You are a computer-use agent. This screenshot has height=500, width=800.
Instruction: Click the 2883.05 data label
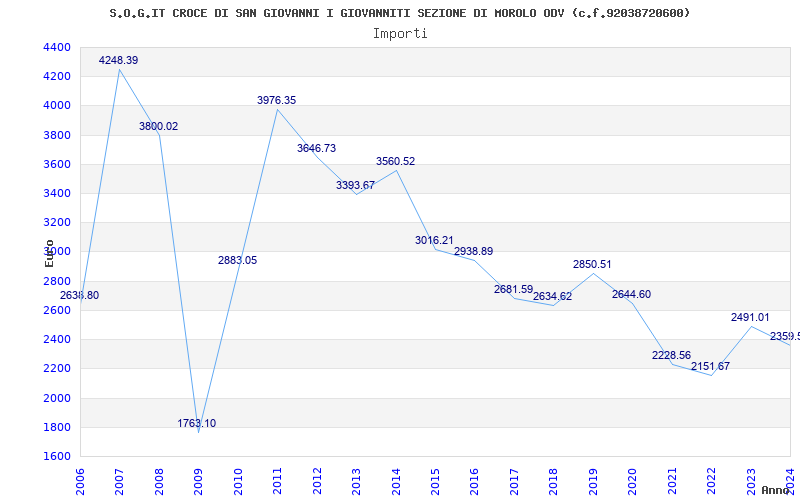click(238, 260)
